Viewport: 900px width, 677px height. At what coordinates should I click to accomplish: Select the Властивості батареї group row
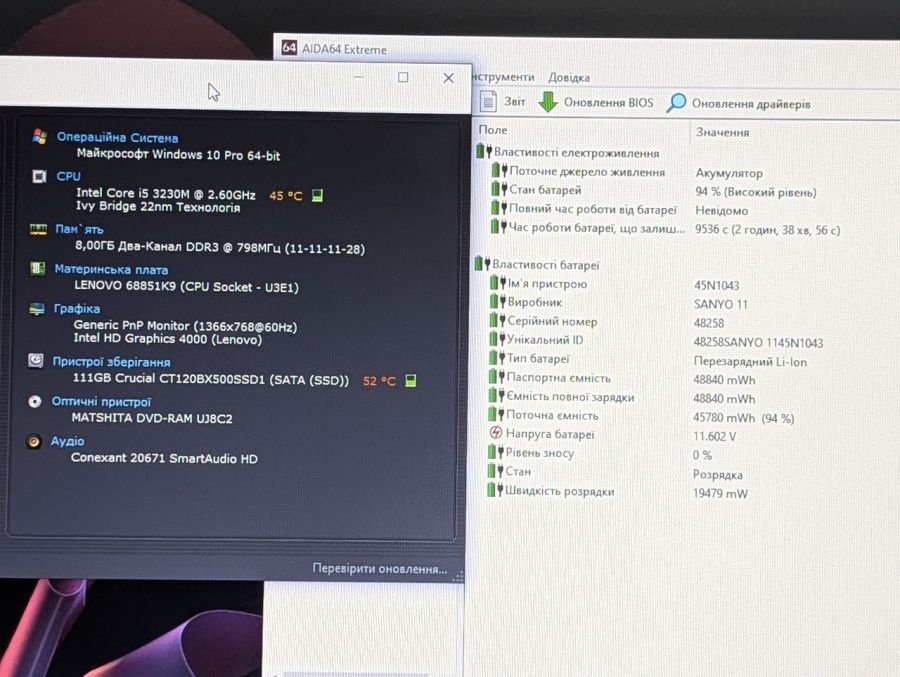(x=537, y=265)
